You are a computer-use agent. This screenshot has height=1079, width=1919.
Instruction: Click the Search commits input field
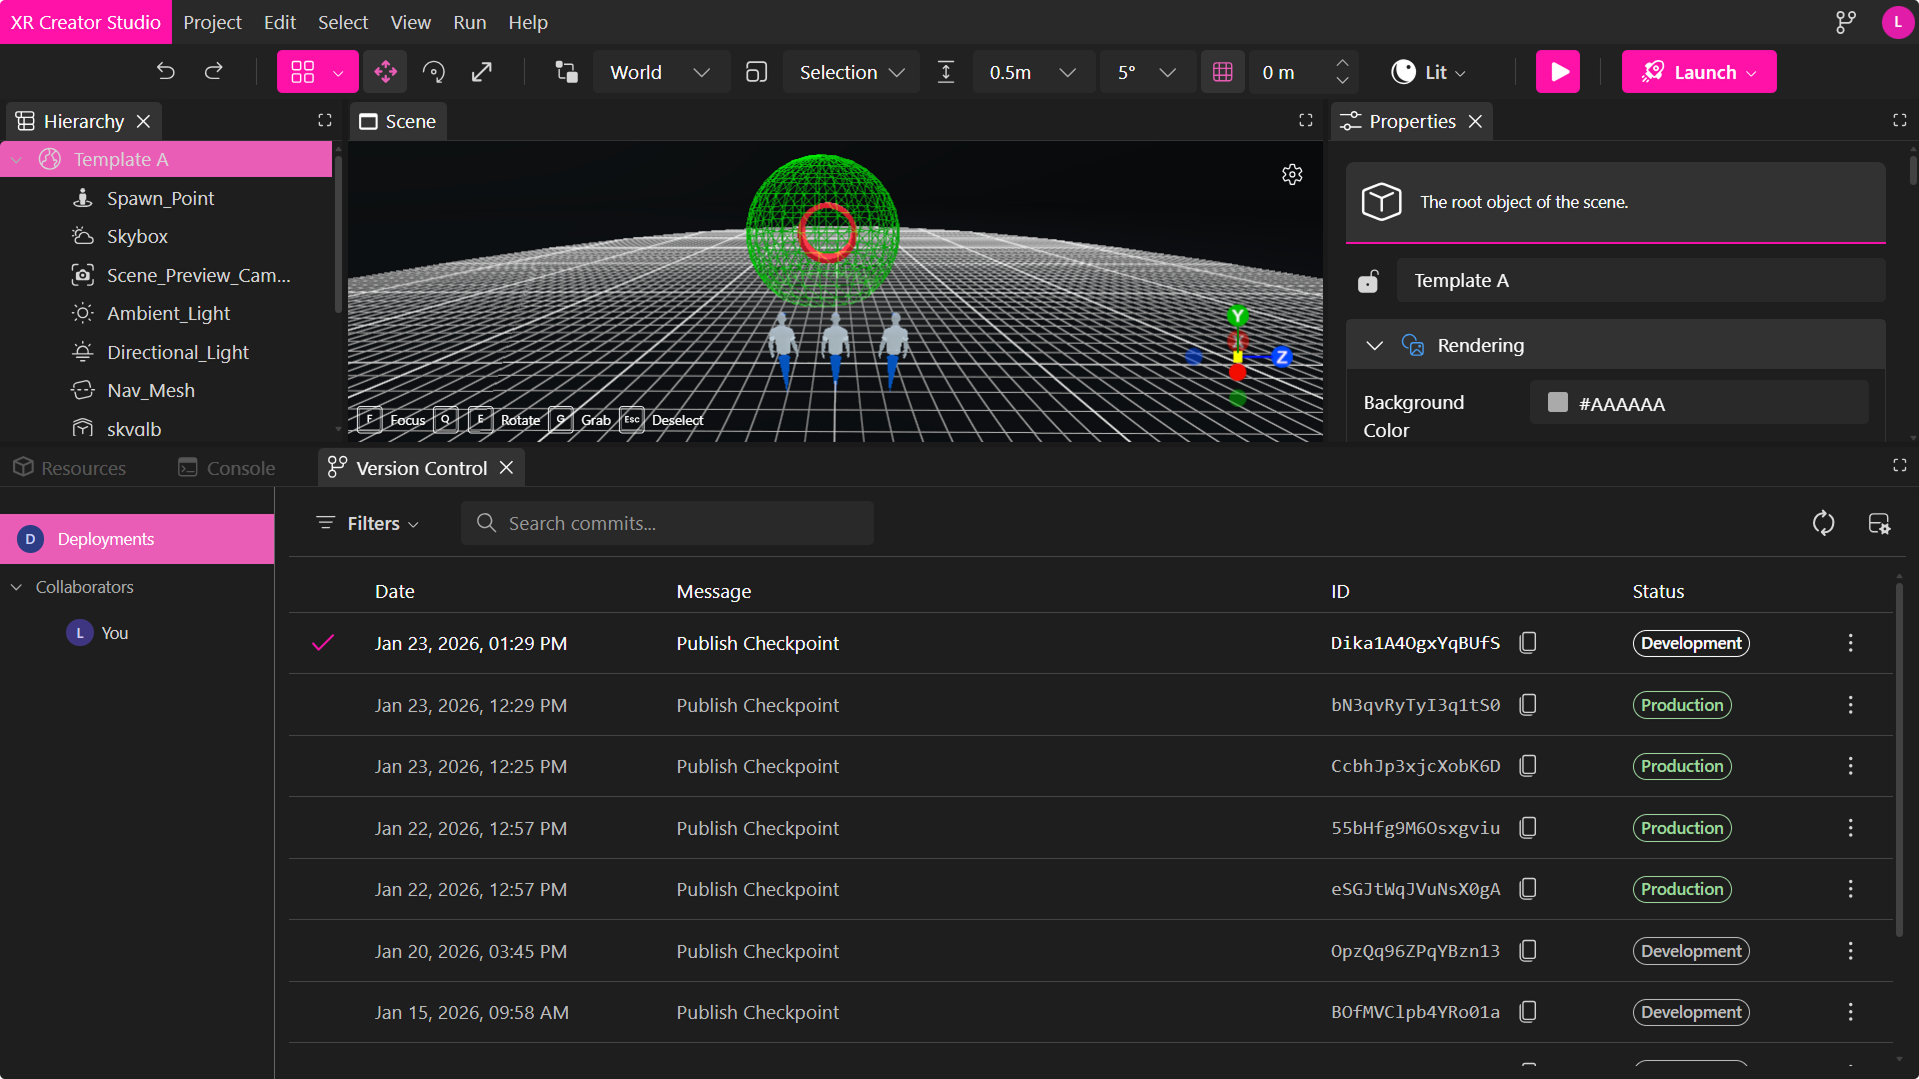667,523
